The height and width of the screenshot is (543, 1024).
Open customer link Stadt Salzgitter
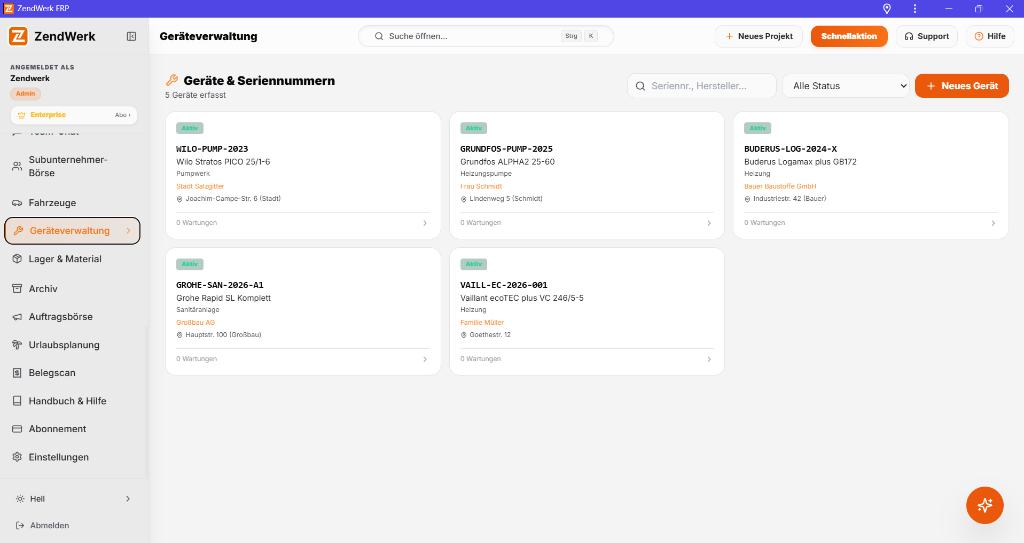pyautogui.click(x=200, y=187)
